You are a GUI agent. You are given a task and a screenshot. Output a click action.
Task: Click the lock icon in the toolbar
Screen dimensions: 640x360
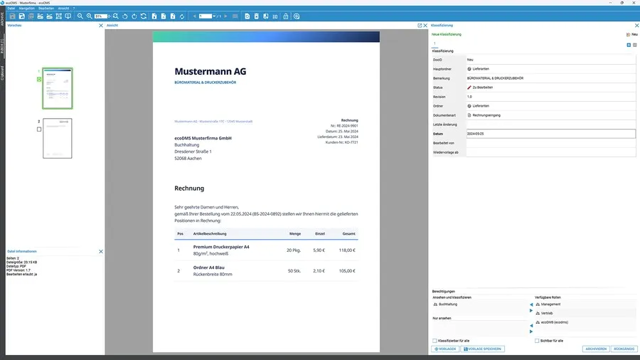pyautogui.click(x=285, y=16)
